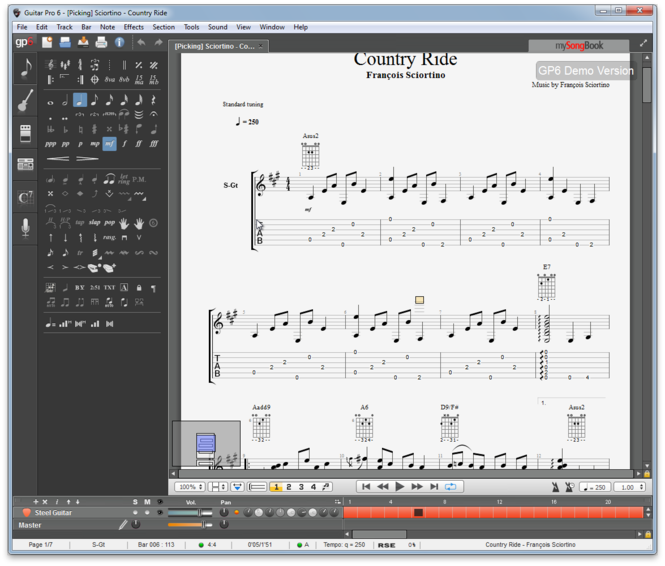The width and height of the screenshot is (665, 566).
Task: Open the File menu
Action: (x=22, y=27)
